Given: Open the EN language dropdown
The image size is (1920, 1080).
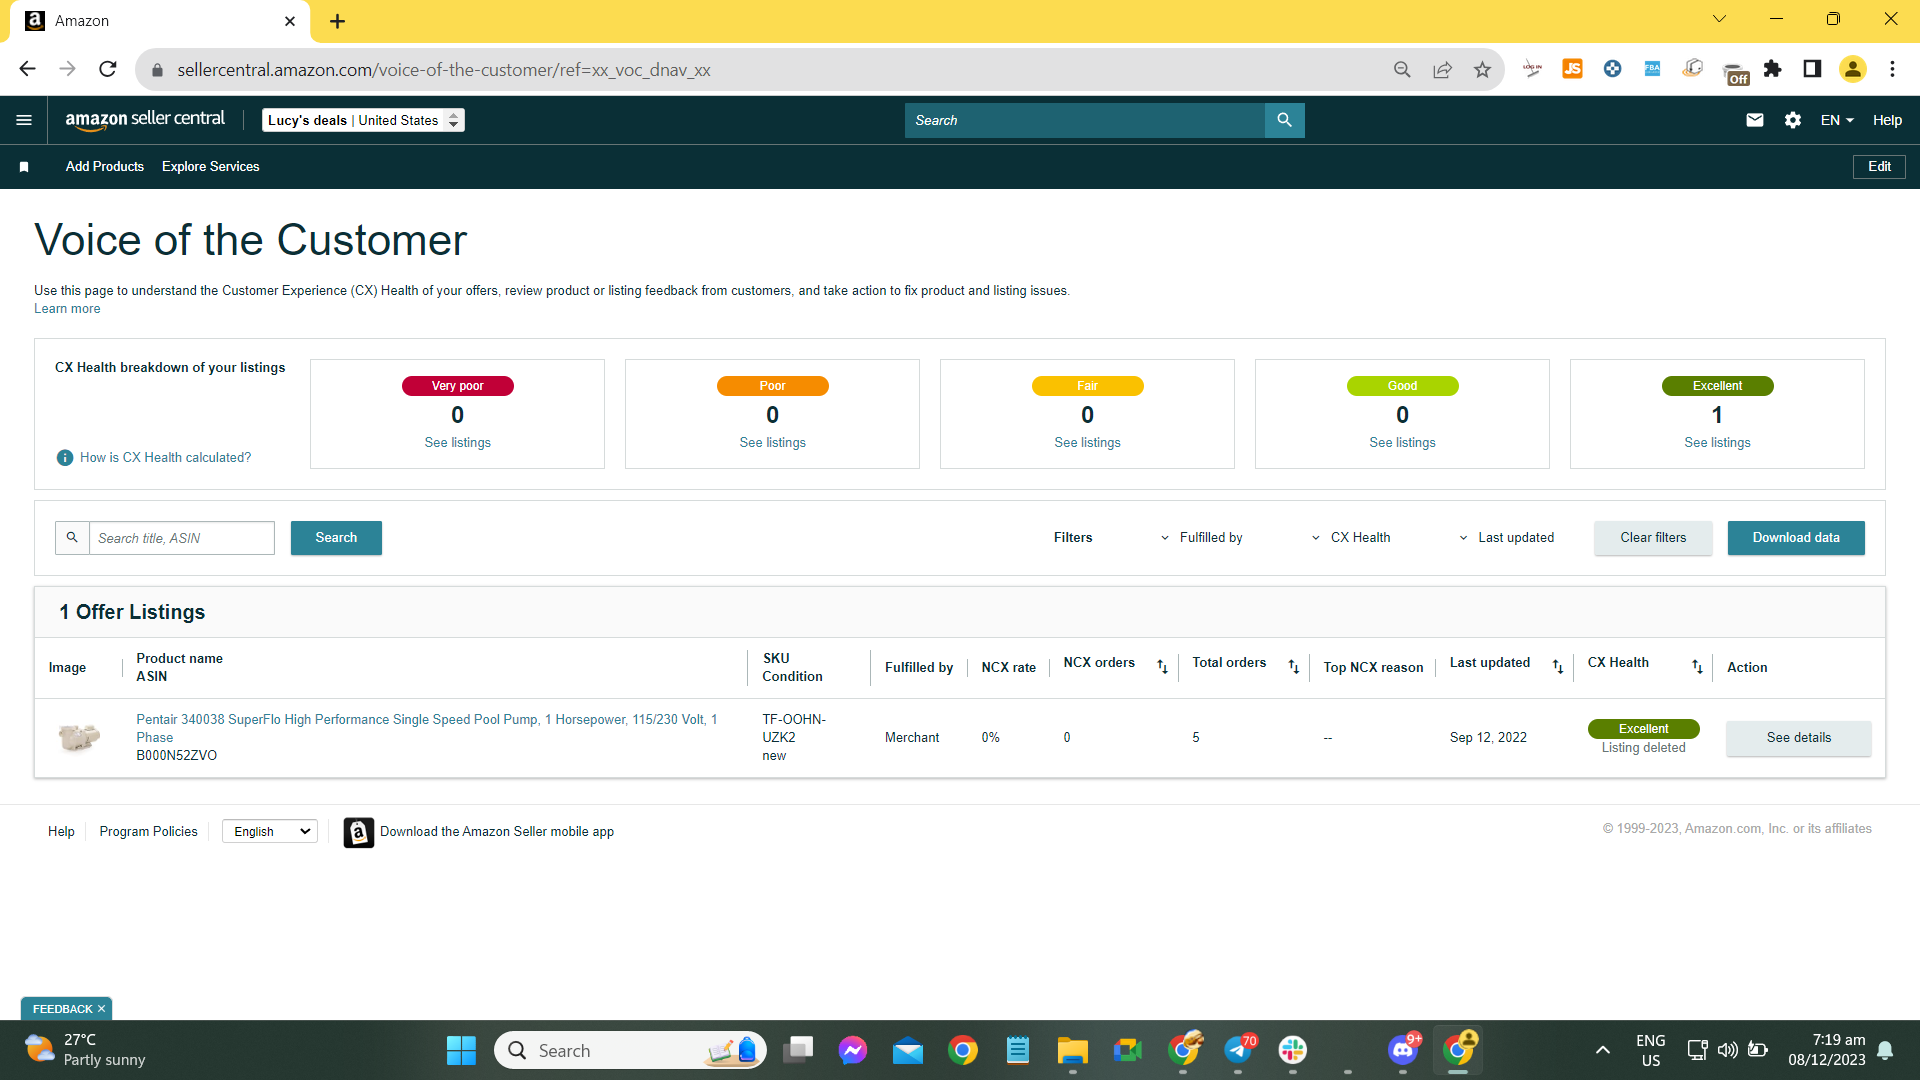Looking at the screenshot, I should [1837, 120].
